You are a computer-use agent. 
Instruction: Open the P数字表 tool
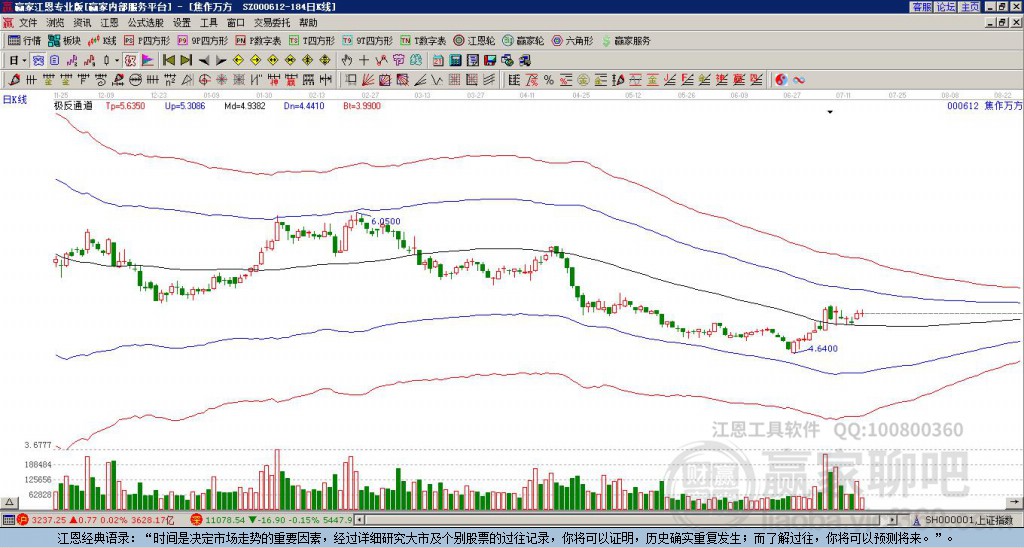tap(259, 40)
